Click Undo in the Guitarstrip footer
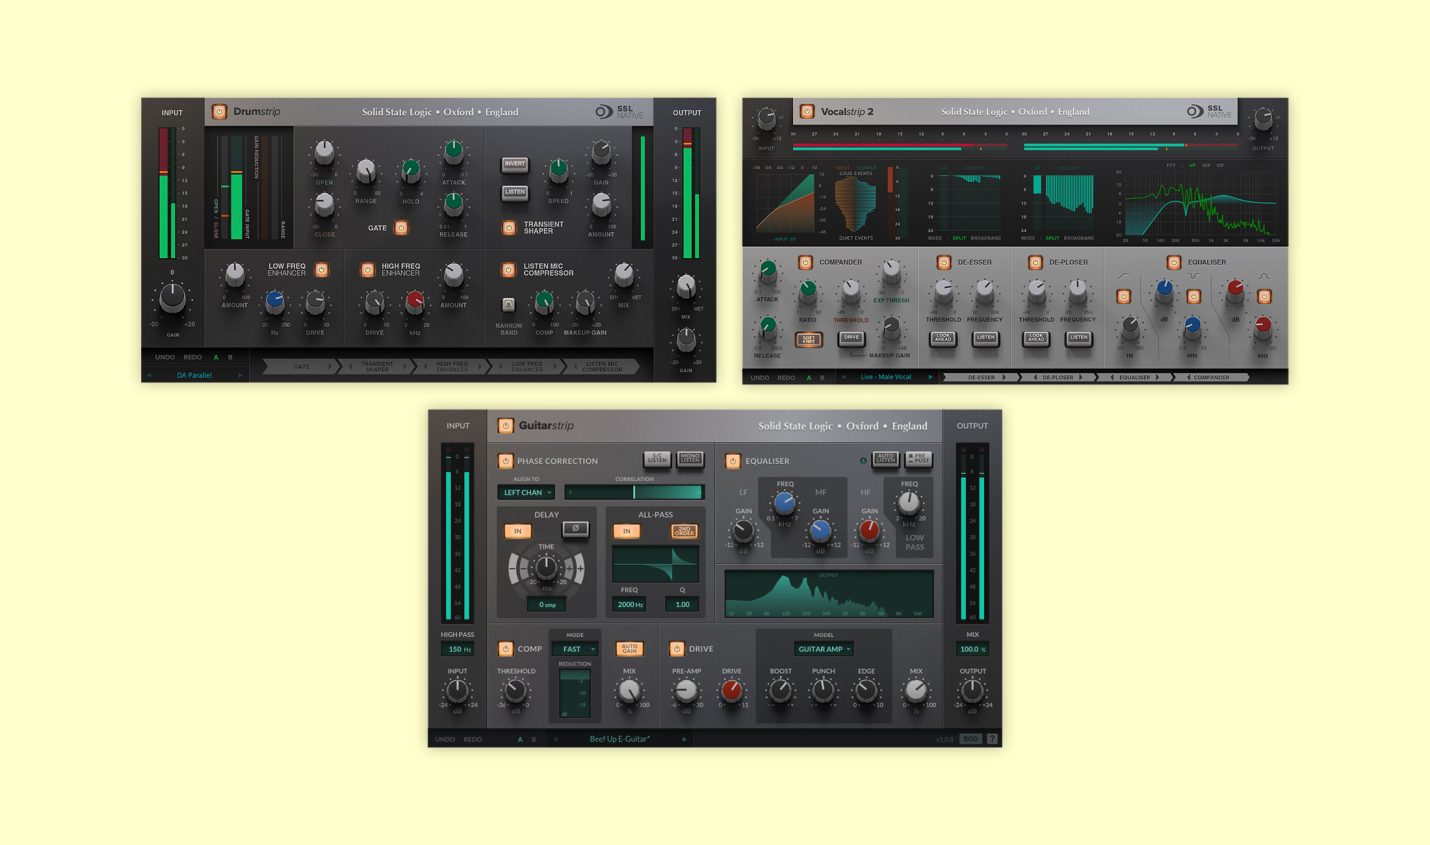 [x=445, y=739]
